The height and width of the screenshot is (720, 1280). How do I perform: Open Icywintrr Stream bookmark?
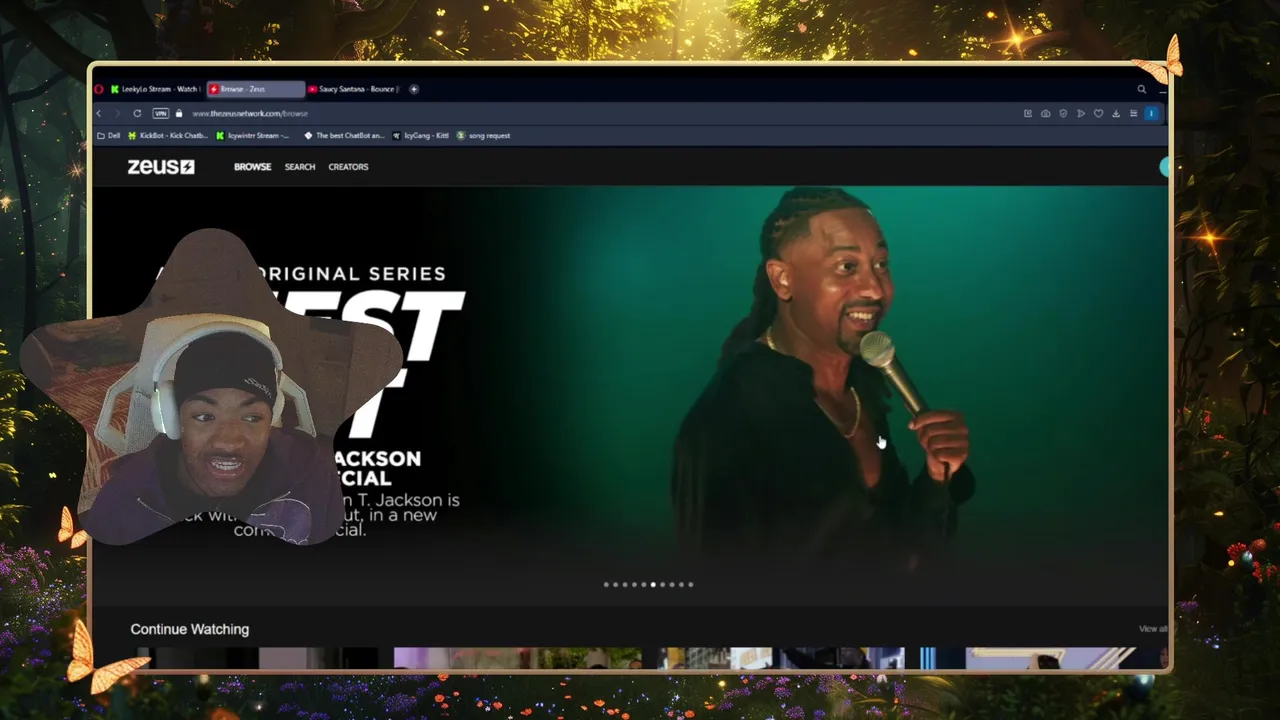coord(253,135)
